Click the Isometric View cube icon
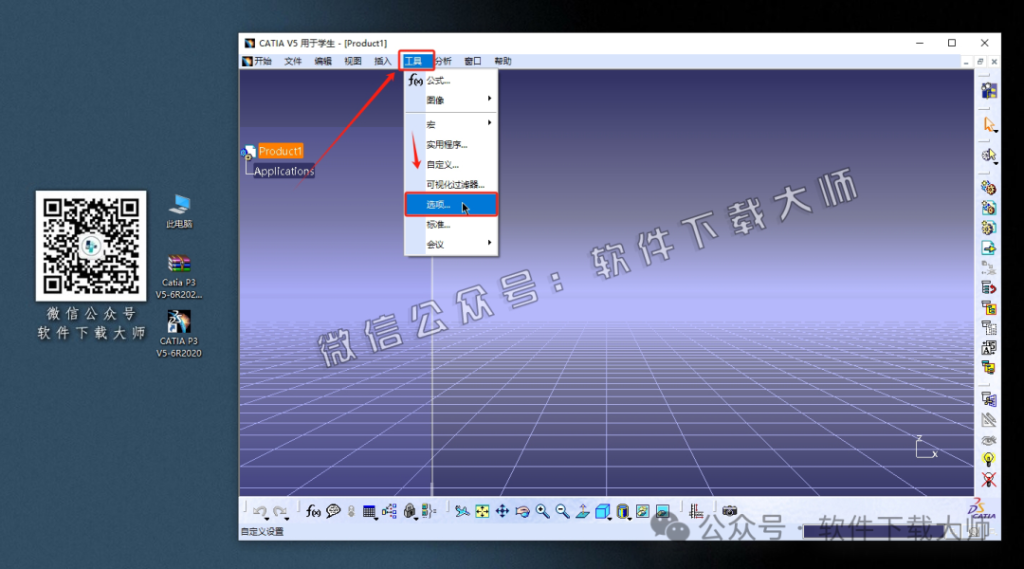The height and width of the screenshot is (569, 1024). (x=602, y=511)
